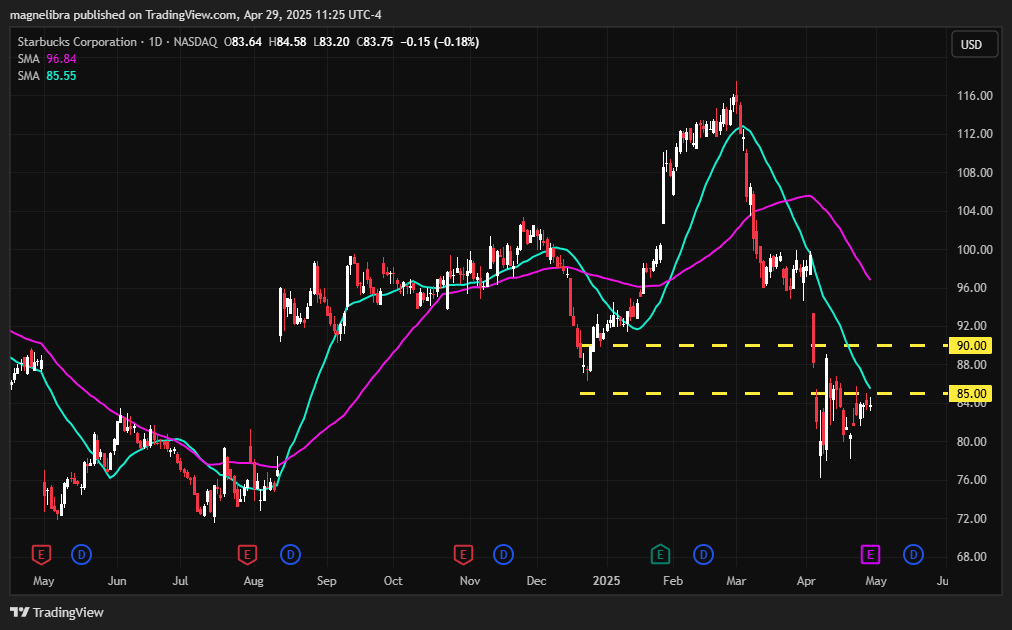Image resolution: width=1012 pixels, height=630 pixels.
Task: Click the open value O83.64
Action: [243, 42]
